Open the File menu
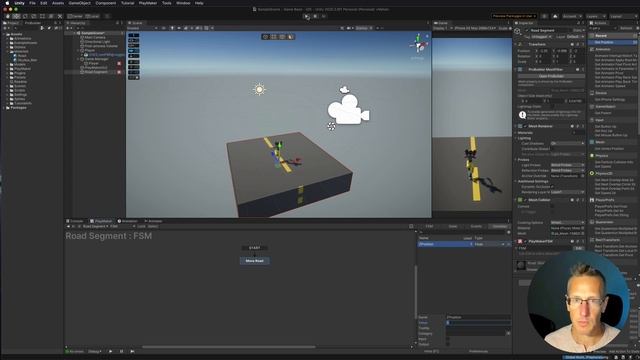Screen dimensions: 640x360 click(32, 3)
